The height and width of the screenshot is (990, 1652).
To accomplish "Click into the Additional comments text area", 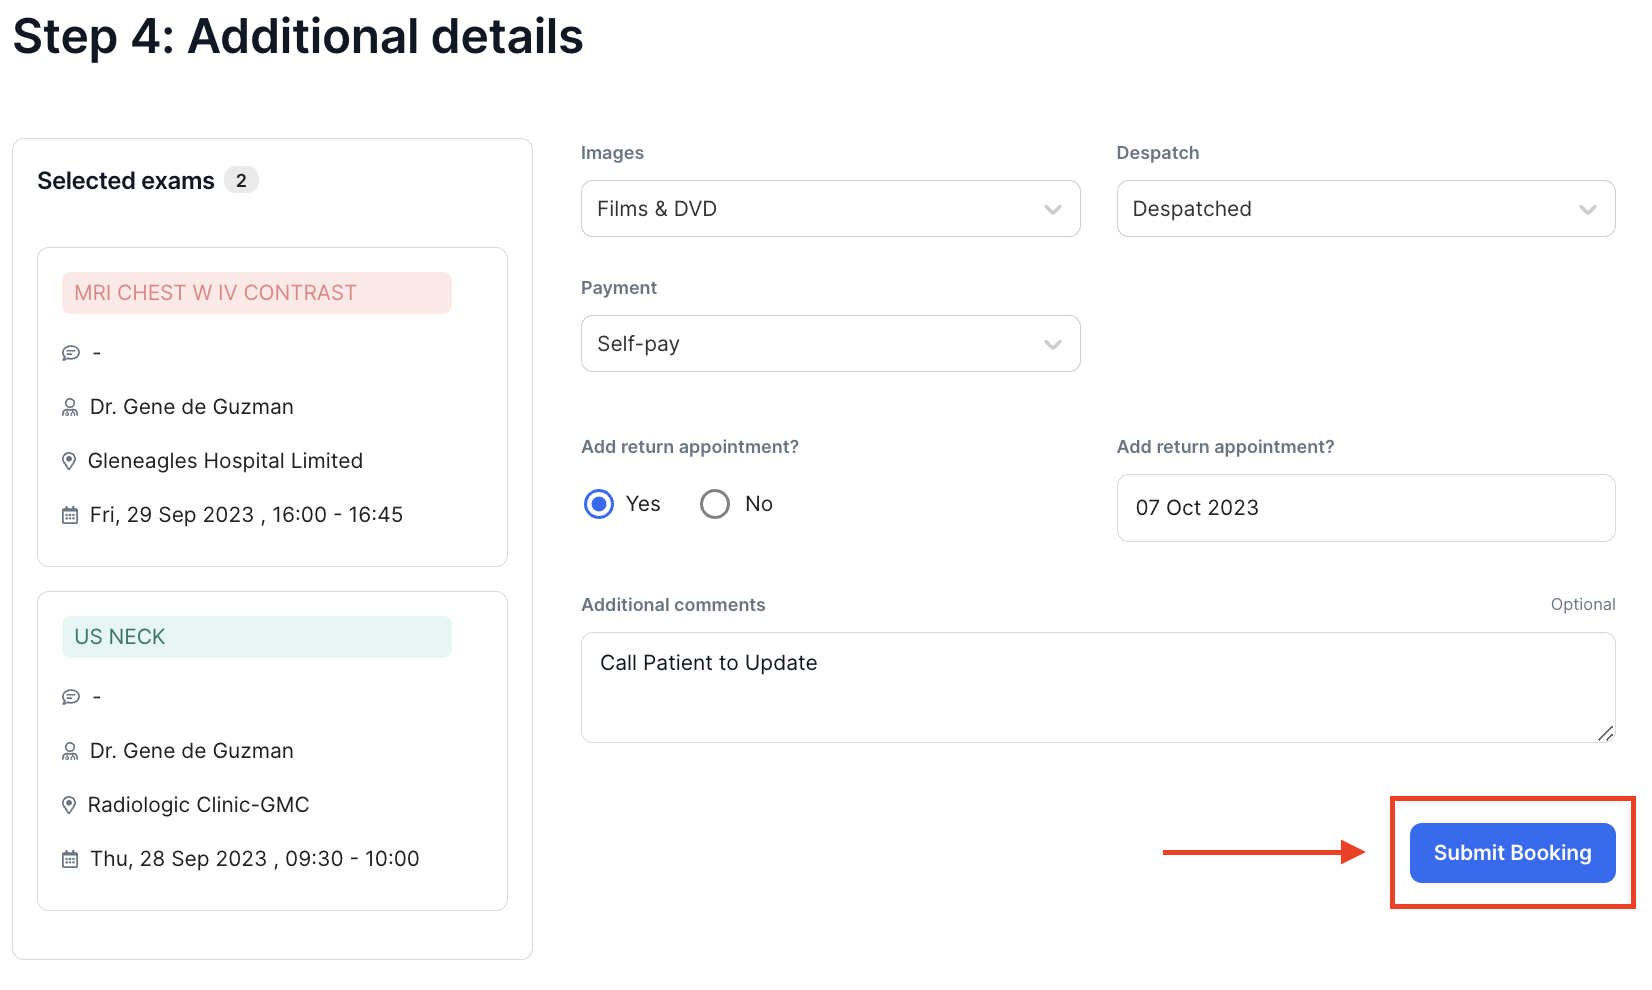I will 1097,687.
